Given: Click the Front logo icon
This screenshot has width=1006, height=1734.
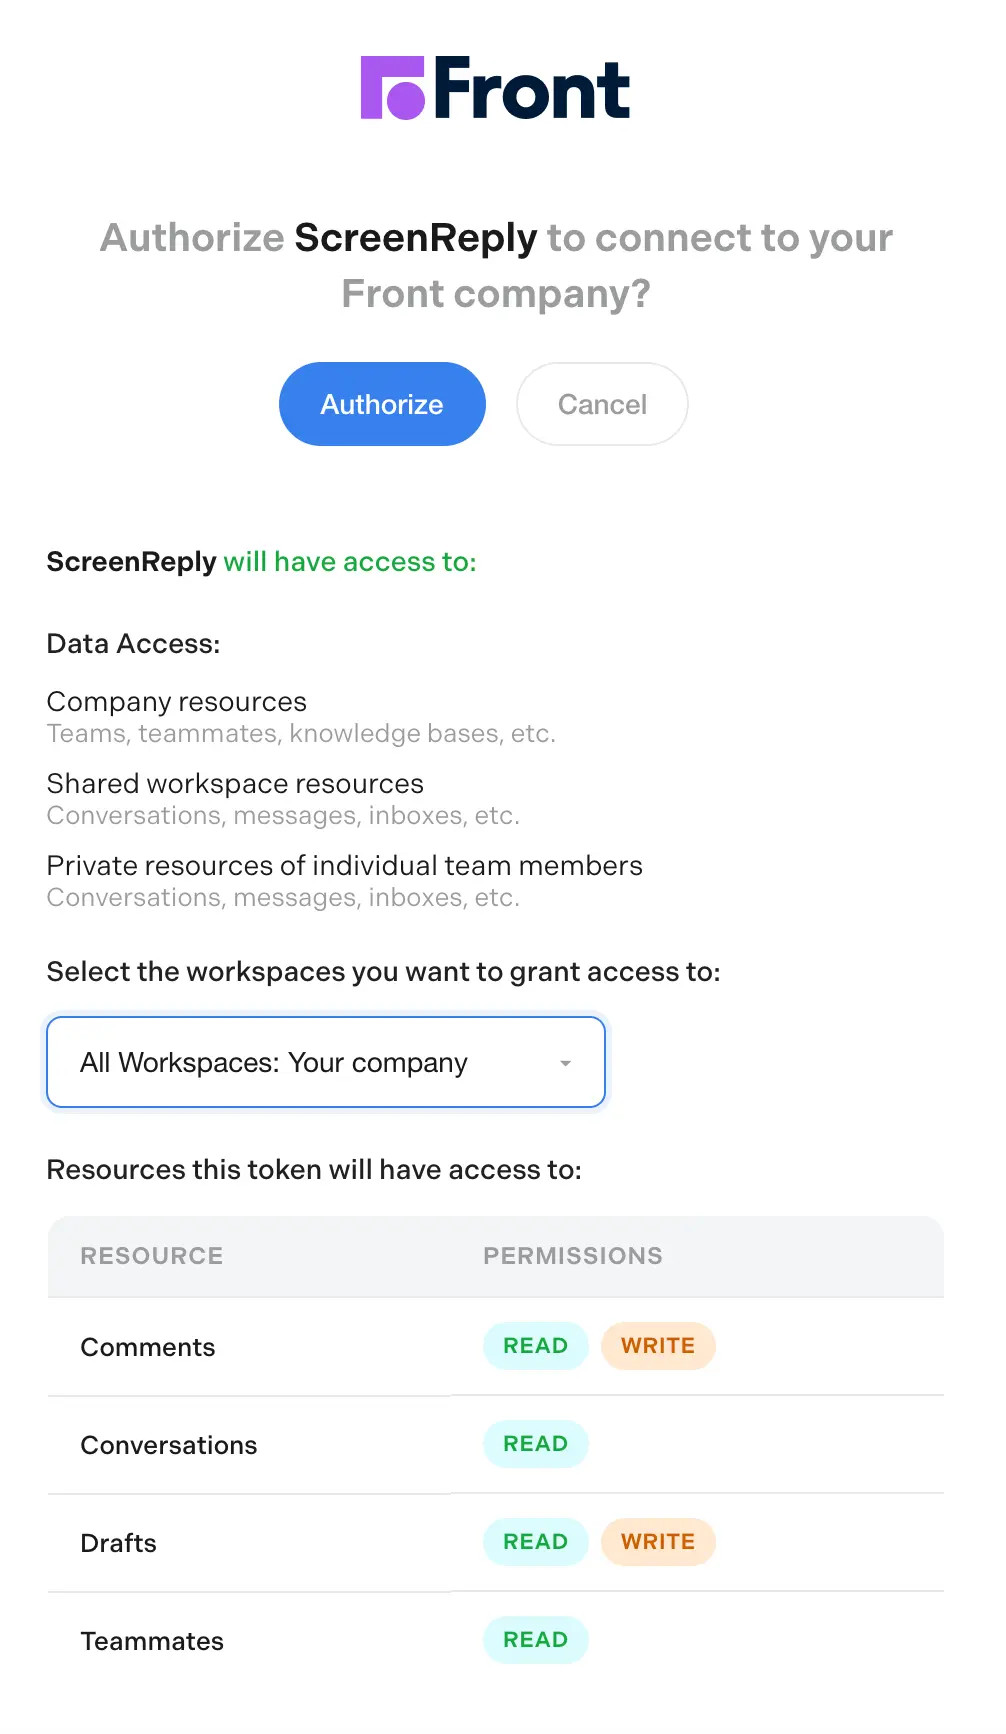Looking at the screenshot, I should click(x=394, y=88).
